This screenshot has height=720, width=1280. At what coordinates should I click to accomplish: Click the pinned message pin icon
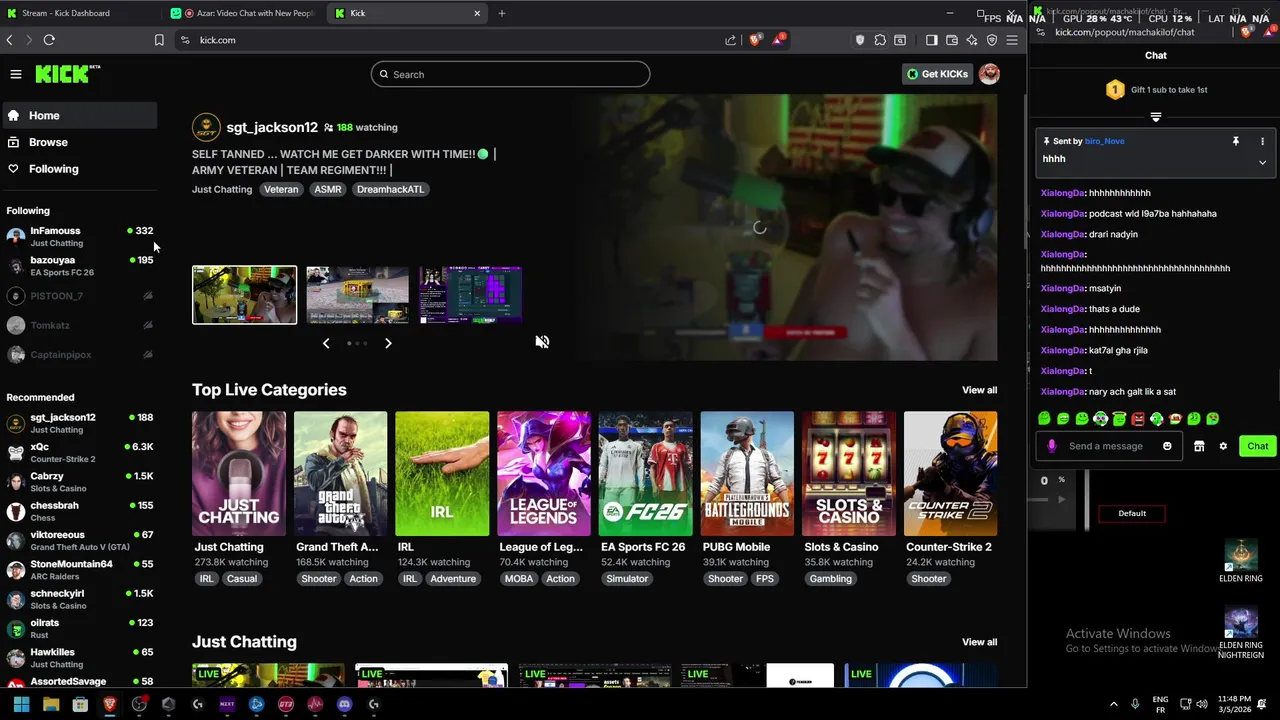click(1236, 141)
